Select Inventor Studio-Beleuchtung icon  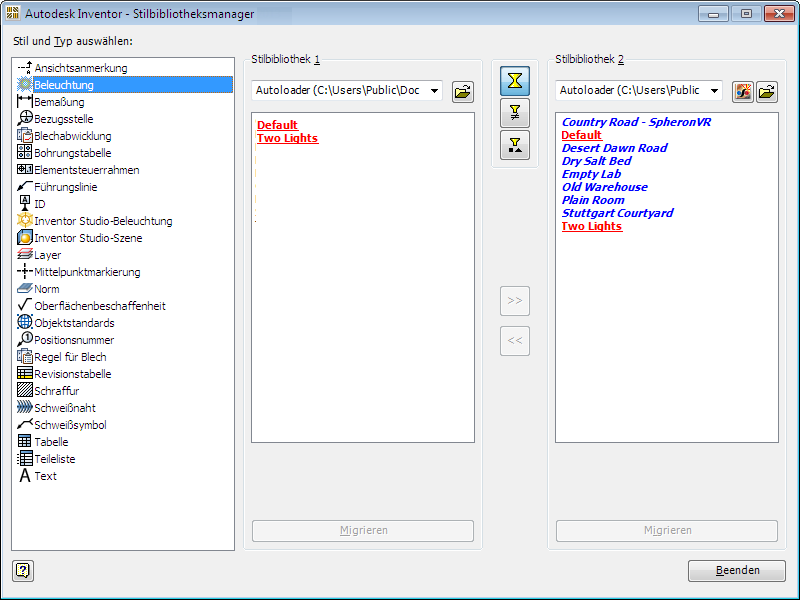point(24,220)
